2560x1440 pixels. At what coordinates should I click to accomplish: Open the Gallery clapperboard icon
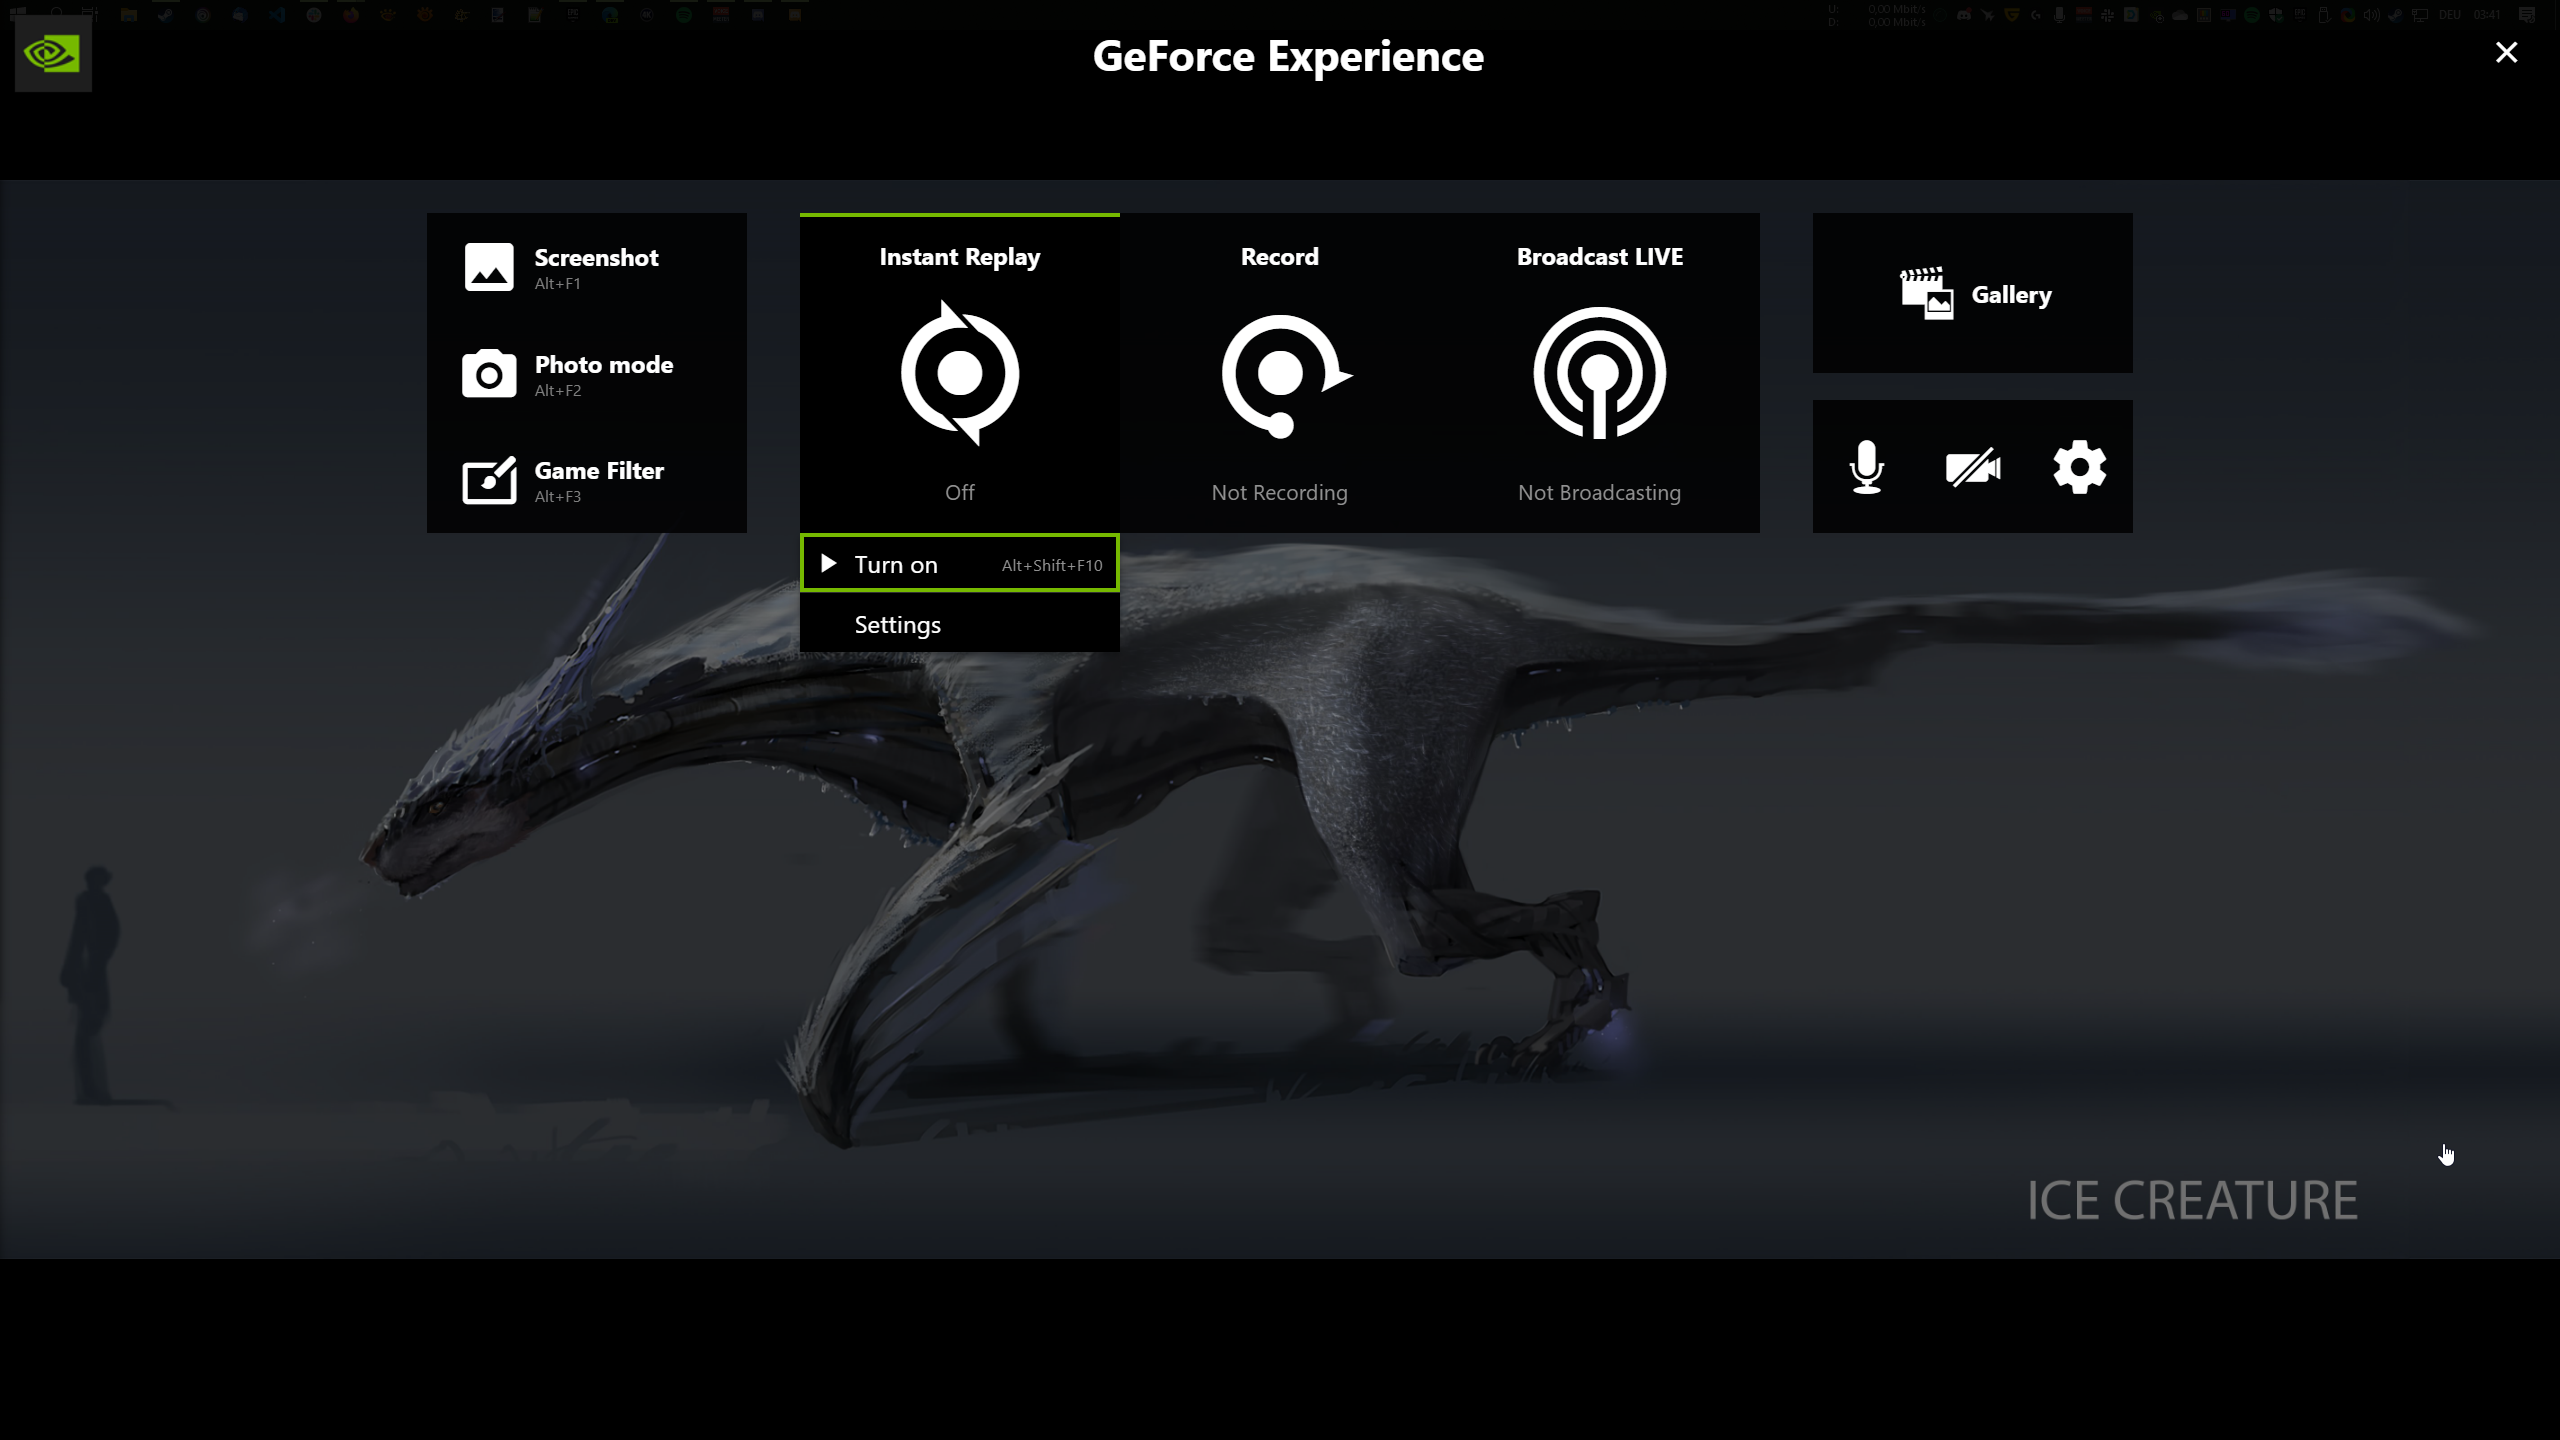[x=1927, y=293]
